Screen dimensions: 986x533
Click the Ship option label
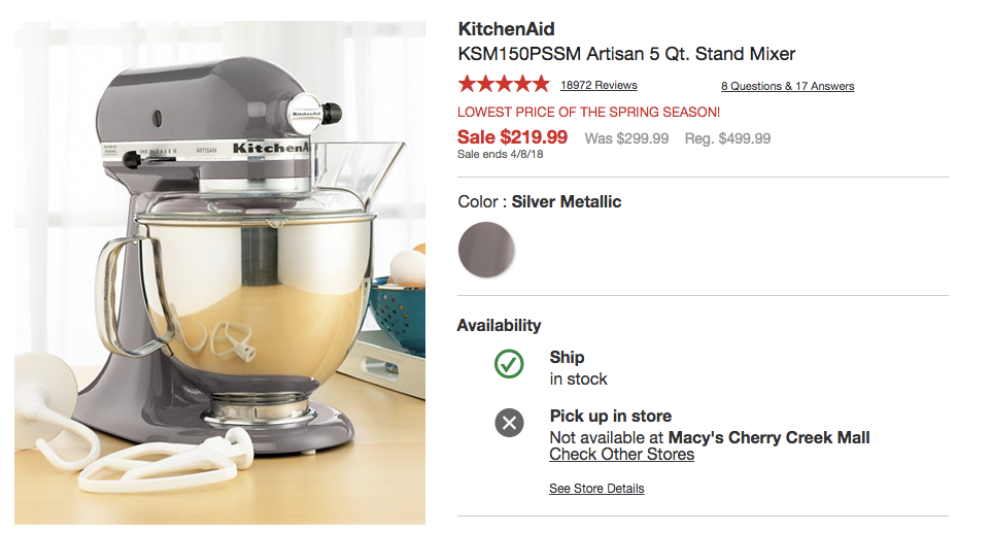(566, 357)
